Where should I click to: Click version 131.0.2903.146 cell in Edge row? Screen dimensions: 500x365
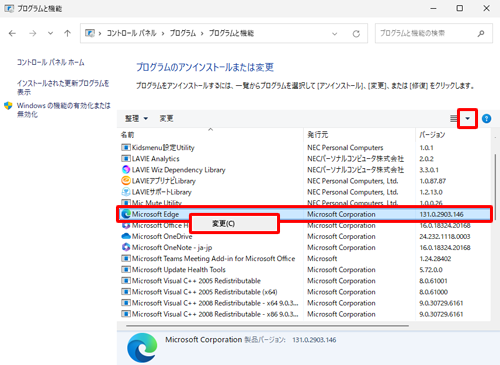[x=441, y=214]
